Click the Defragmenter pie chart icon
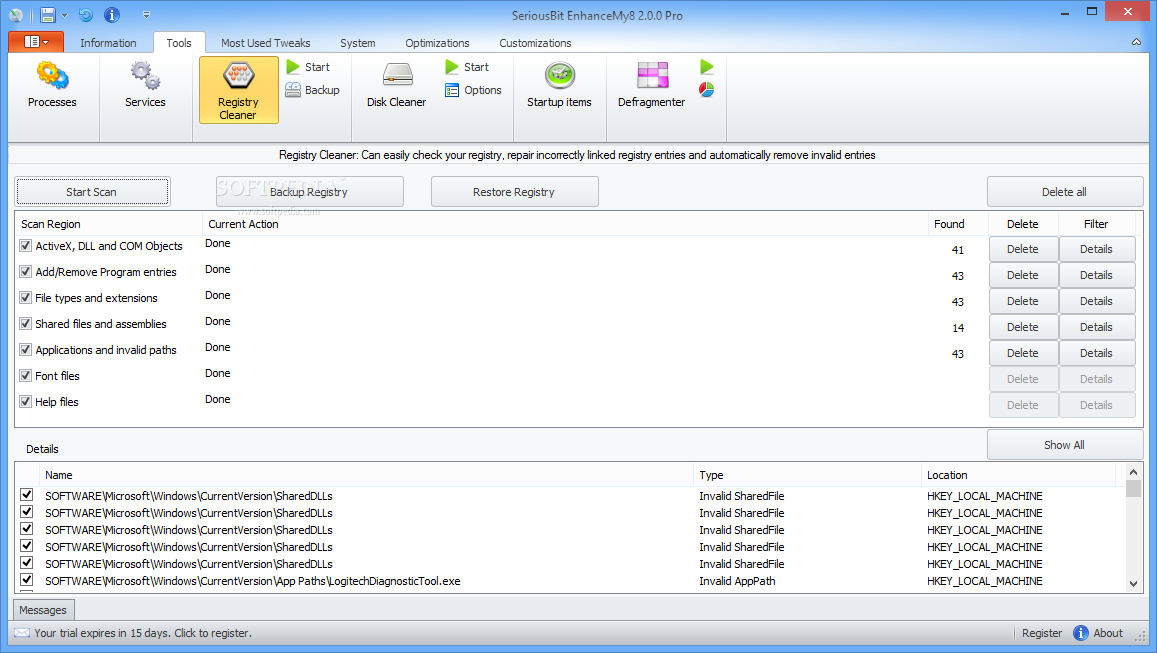Viewport: 1157px width, 653px height. [706, 89]
